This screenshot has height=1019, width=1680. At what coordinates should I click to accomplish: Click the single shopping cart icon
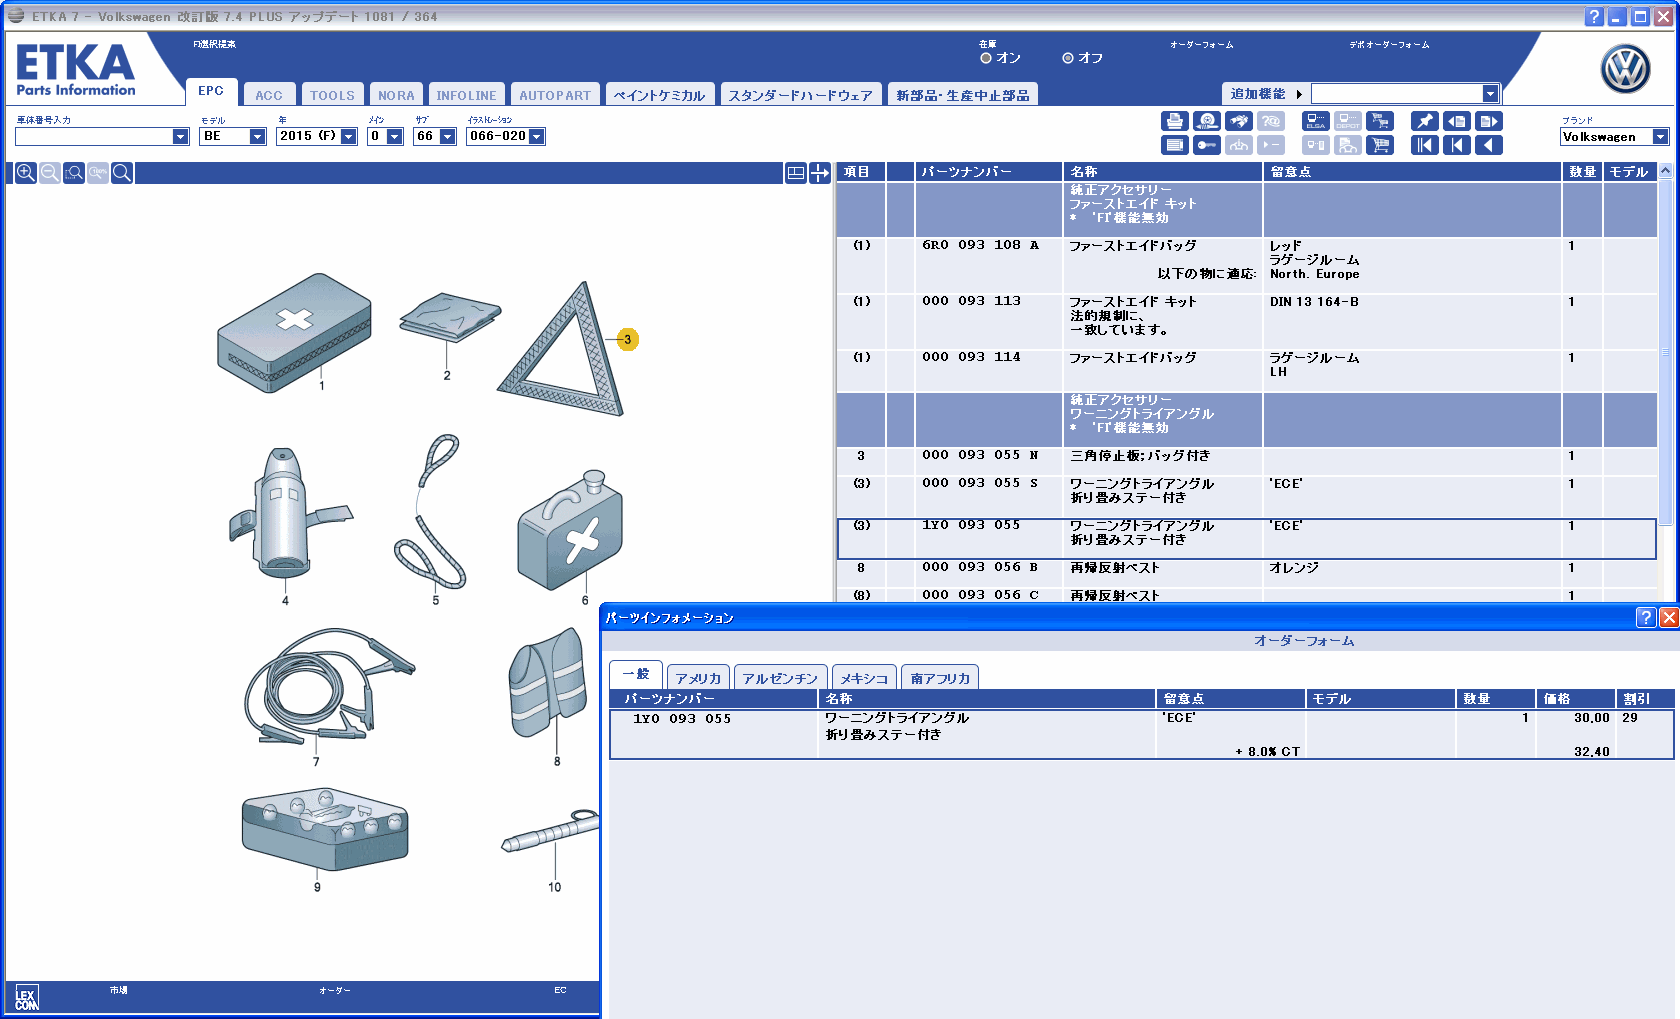pyautogui.click(x=1380, y=145)
